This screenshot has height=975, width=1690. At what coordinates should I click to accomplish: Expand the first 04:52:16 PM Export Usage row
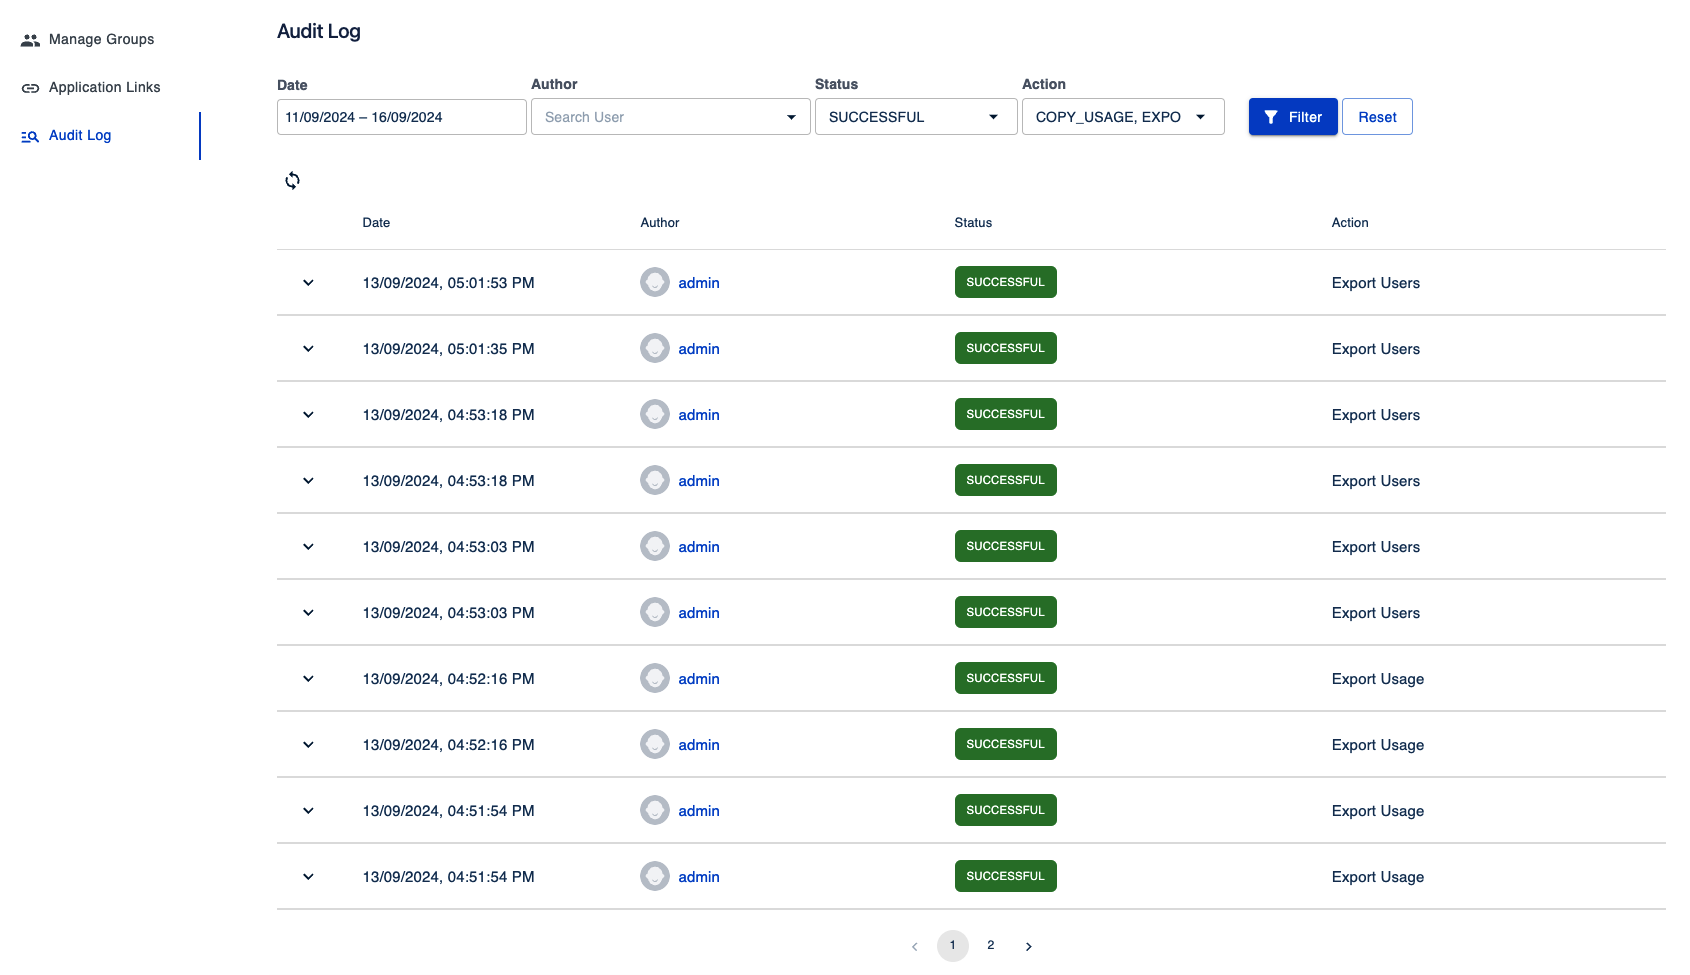(308, 679)
